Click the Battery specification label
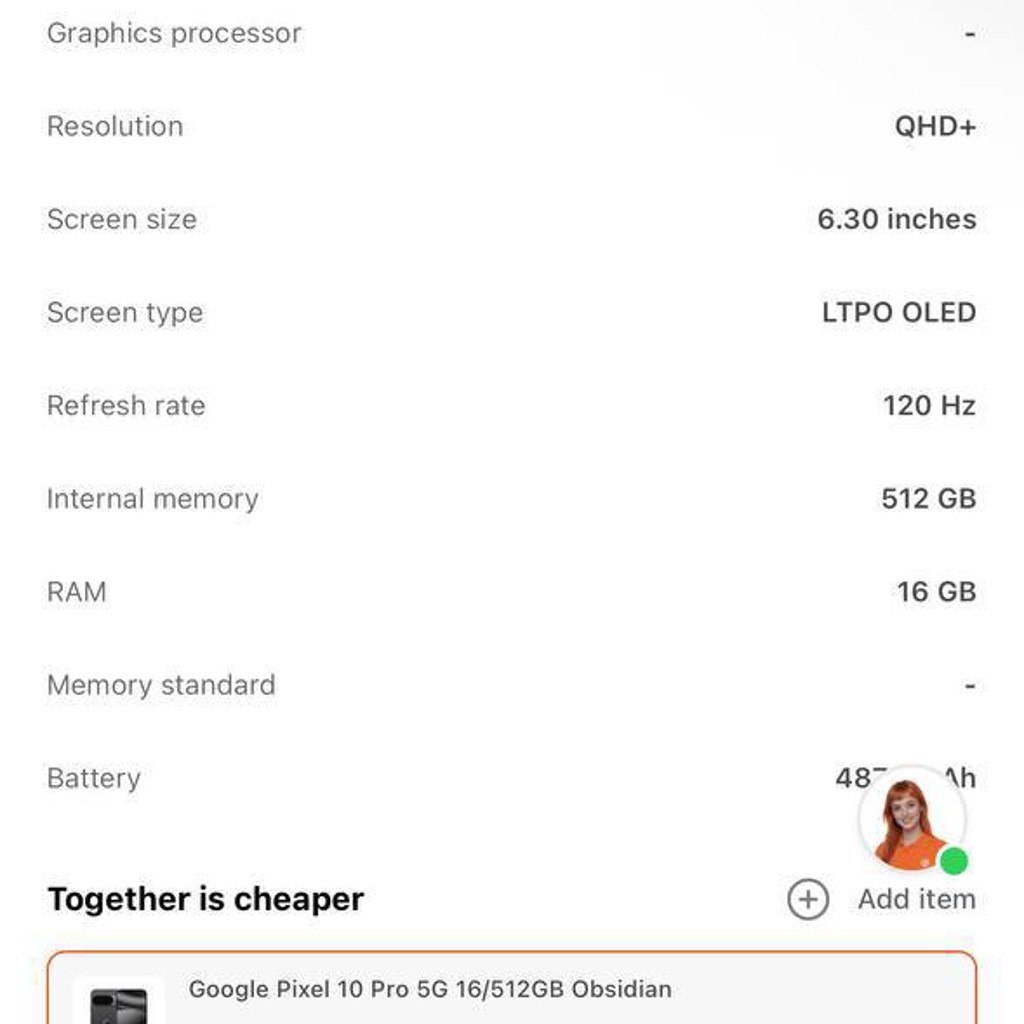1024x1024 pixels. point(94,778)
